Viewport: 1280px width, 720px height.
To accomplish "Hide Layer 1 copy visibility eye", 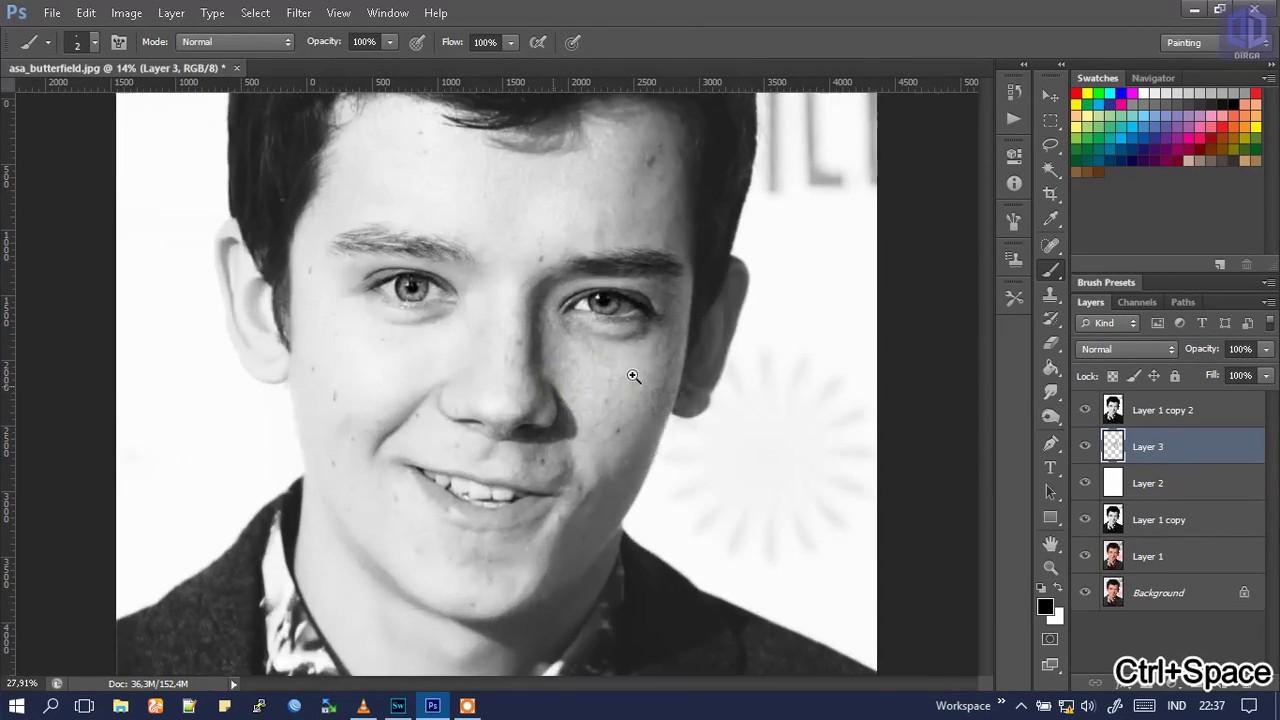I will pos(1085,519).
